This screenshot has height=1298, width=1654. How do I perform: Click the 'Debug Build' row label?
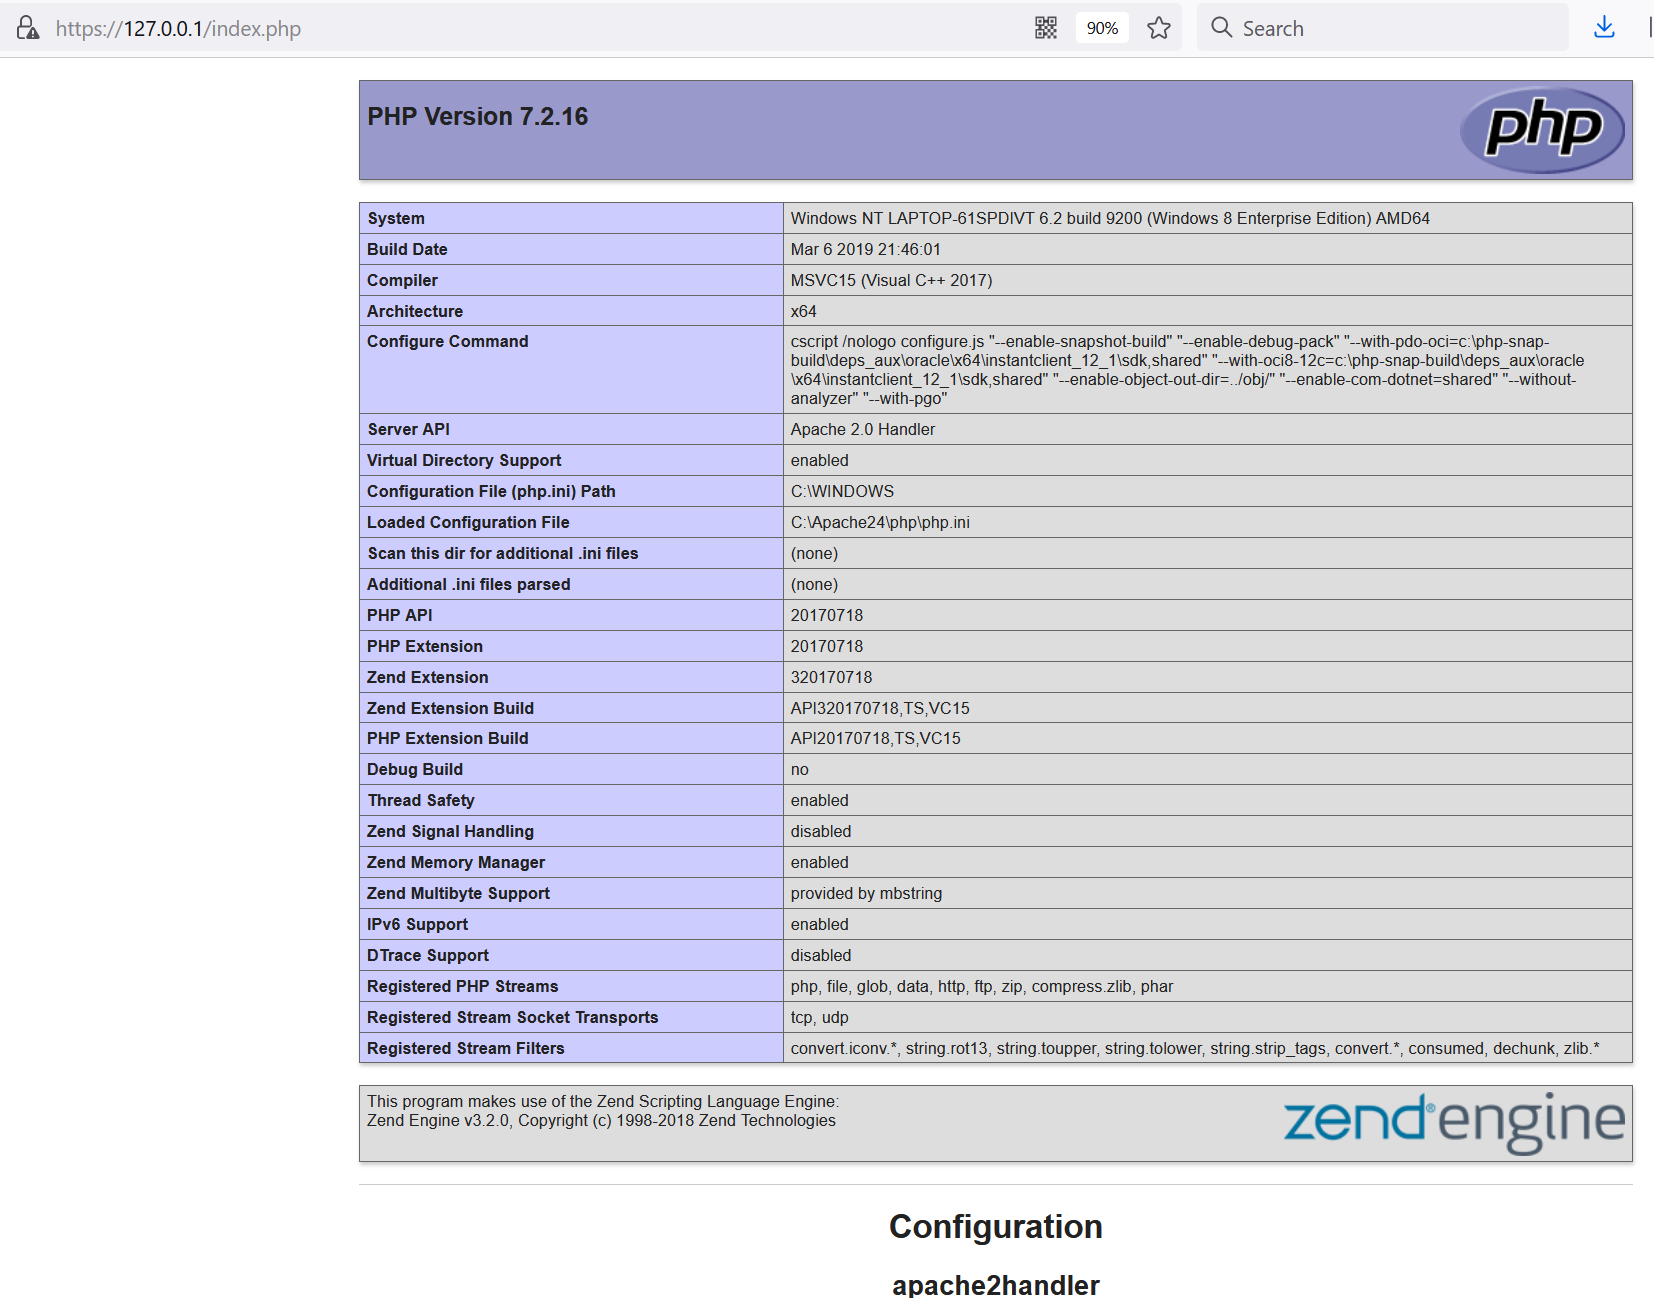coord(415,769)
